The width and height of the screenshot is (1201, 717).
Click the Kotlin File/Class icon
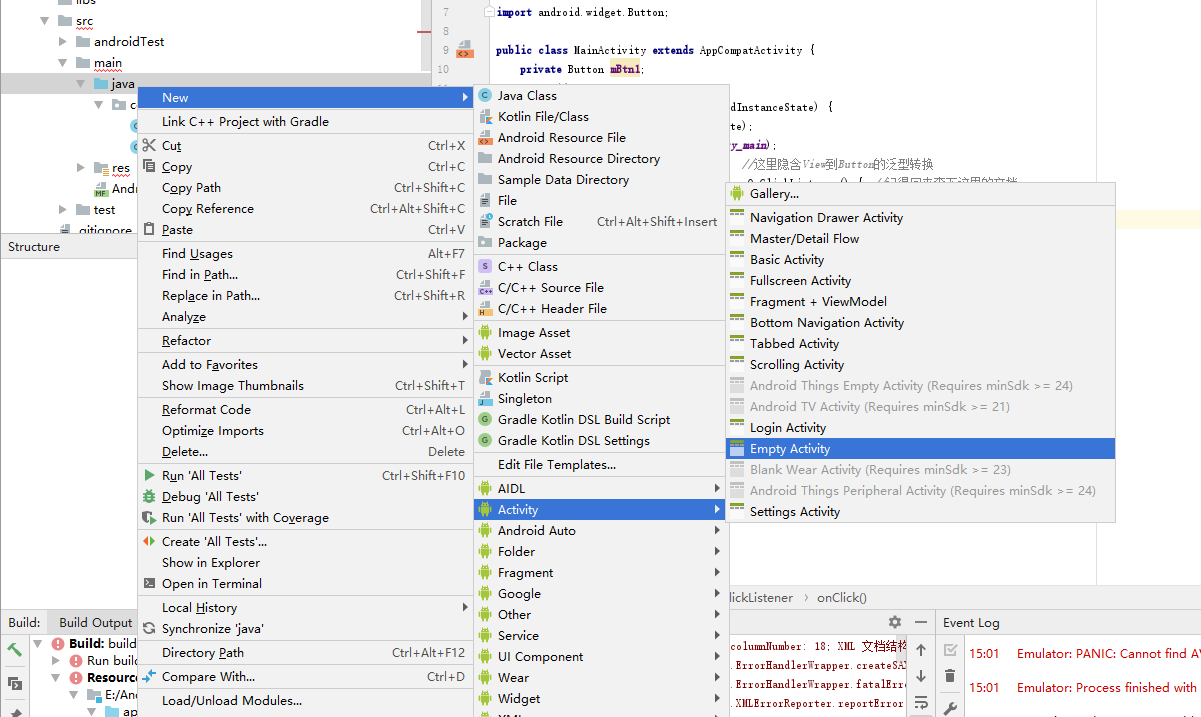tap(485, 117)
